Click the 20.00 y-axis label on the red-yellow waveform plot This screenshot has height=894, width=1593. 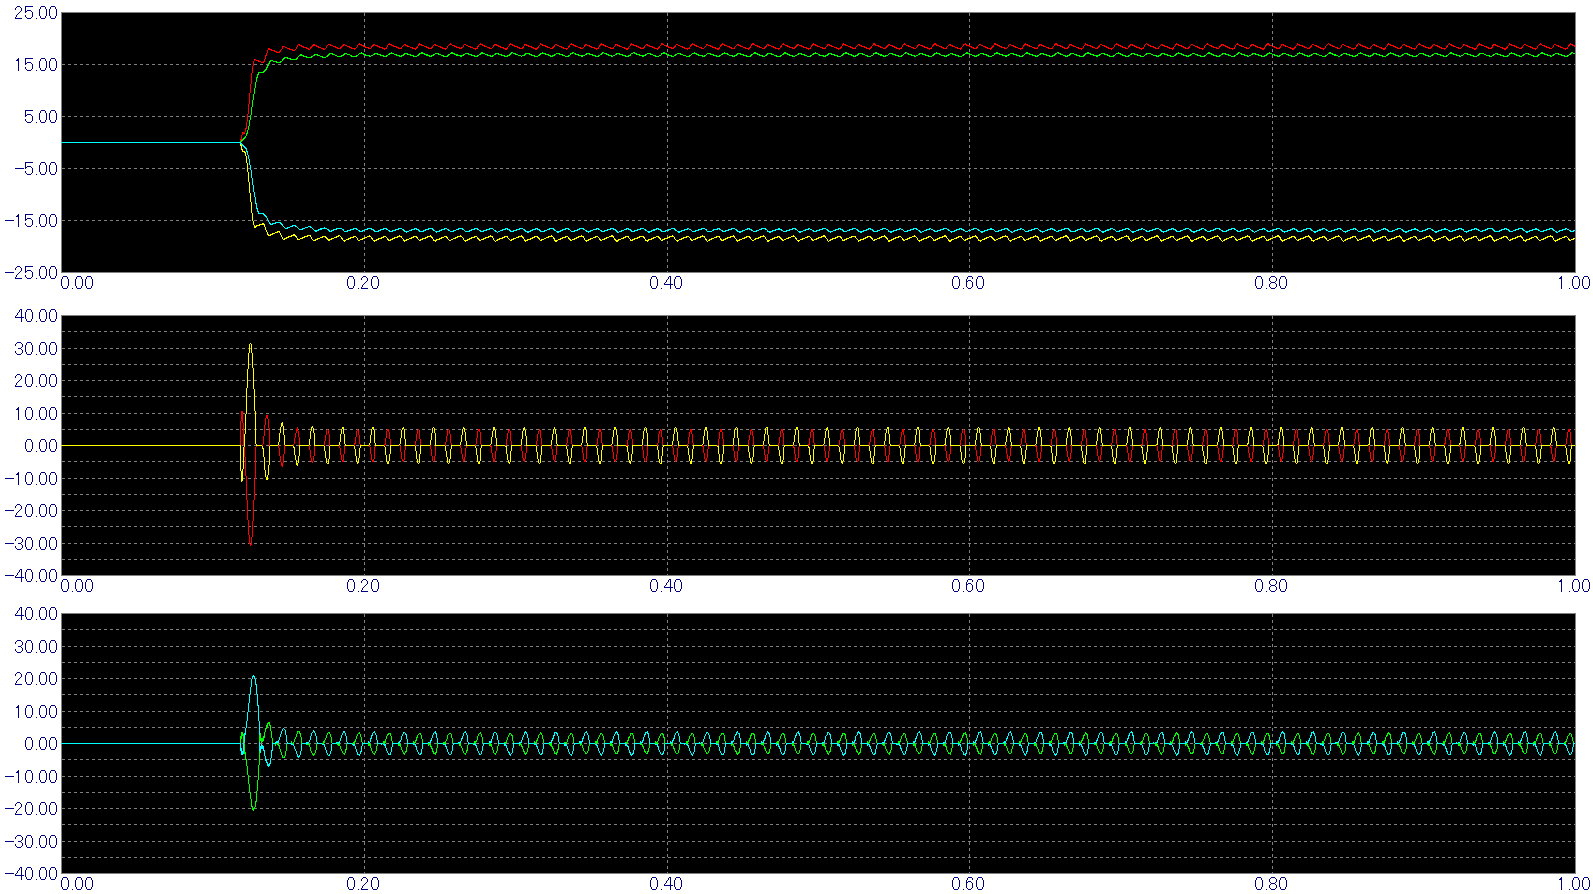click(37, 381)
